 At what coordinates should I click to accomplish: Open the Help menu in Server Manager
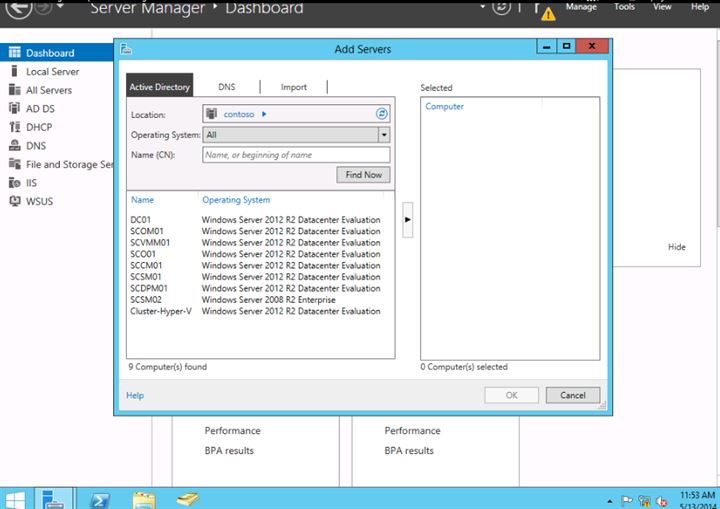pos(700,6)
